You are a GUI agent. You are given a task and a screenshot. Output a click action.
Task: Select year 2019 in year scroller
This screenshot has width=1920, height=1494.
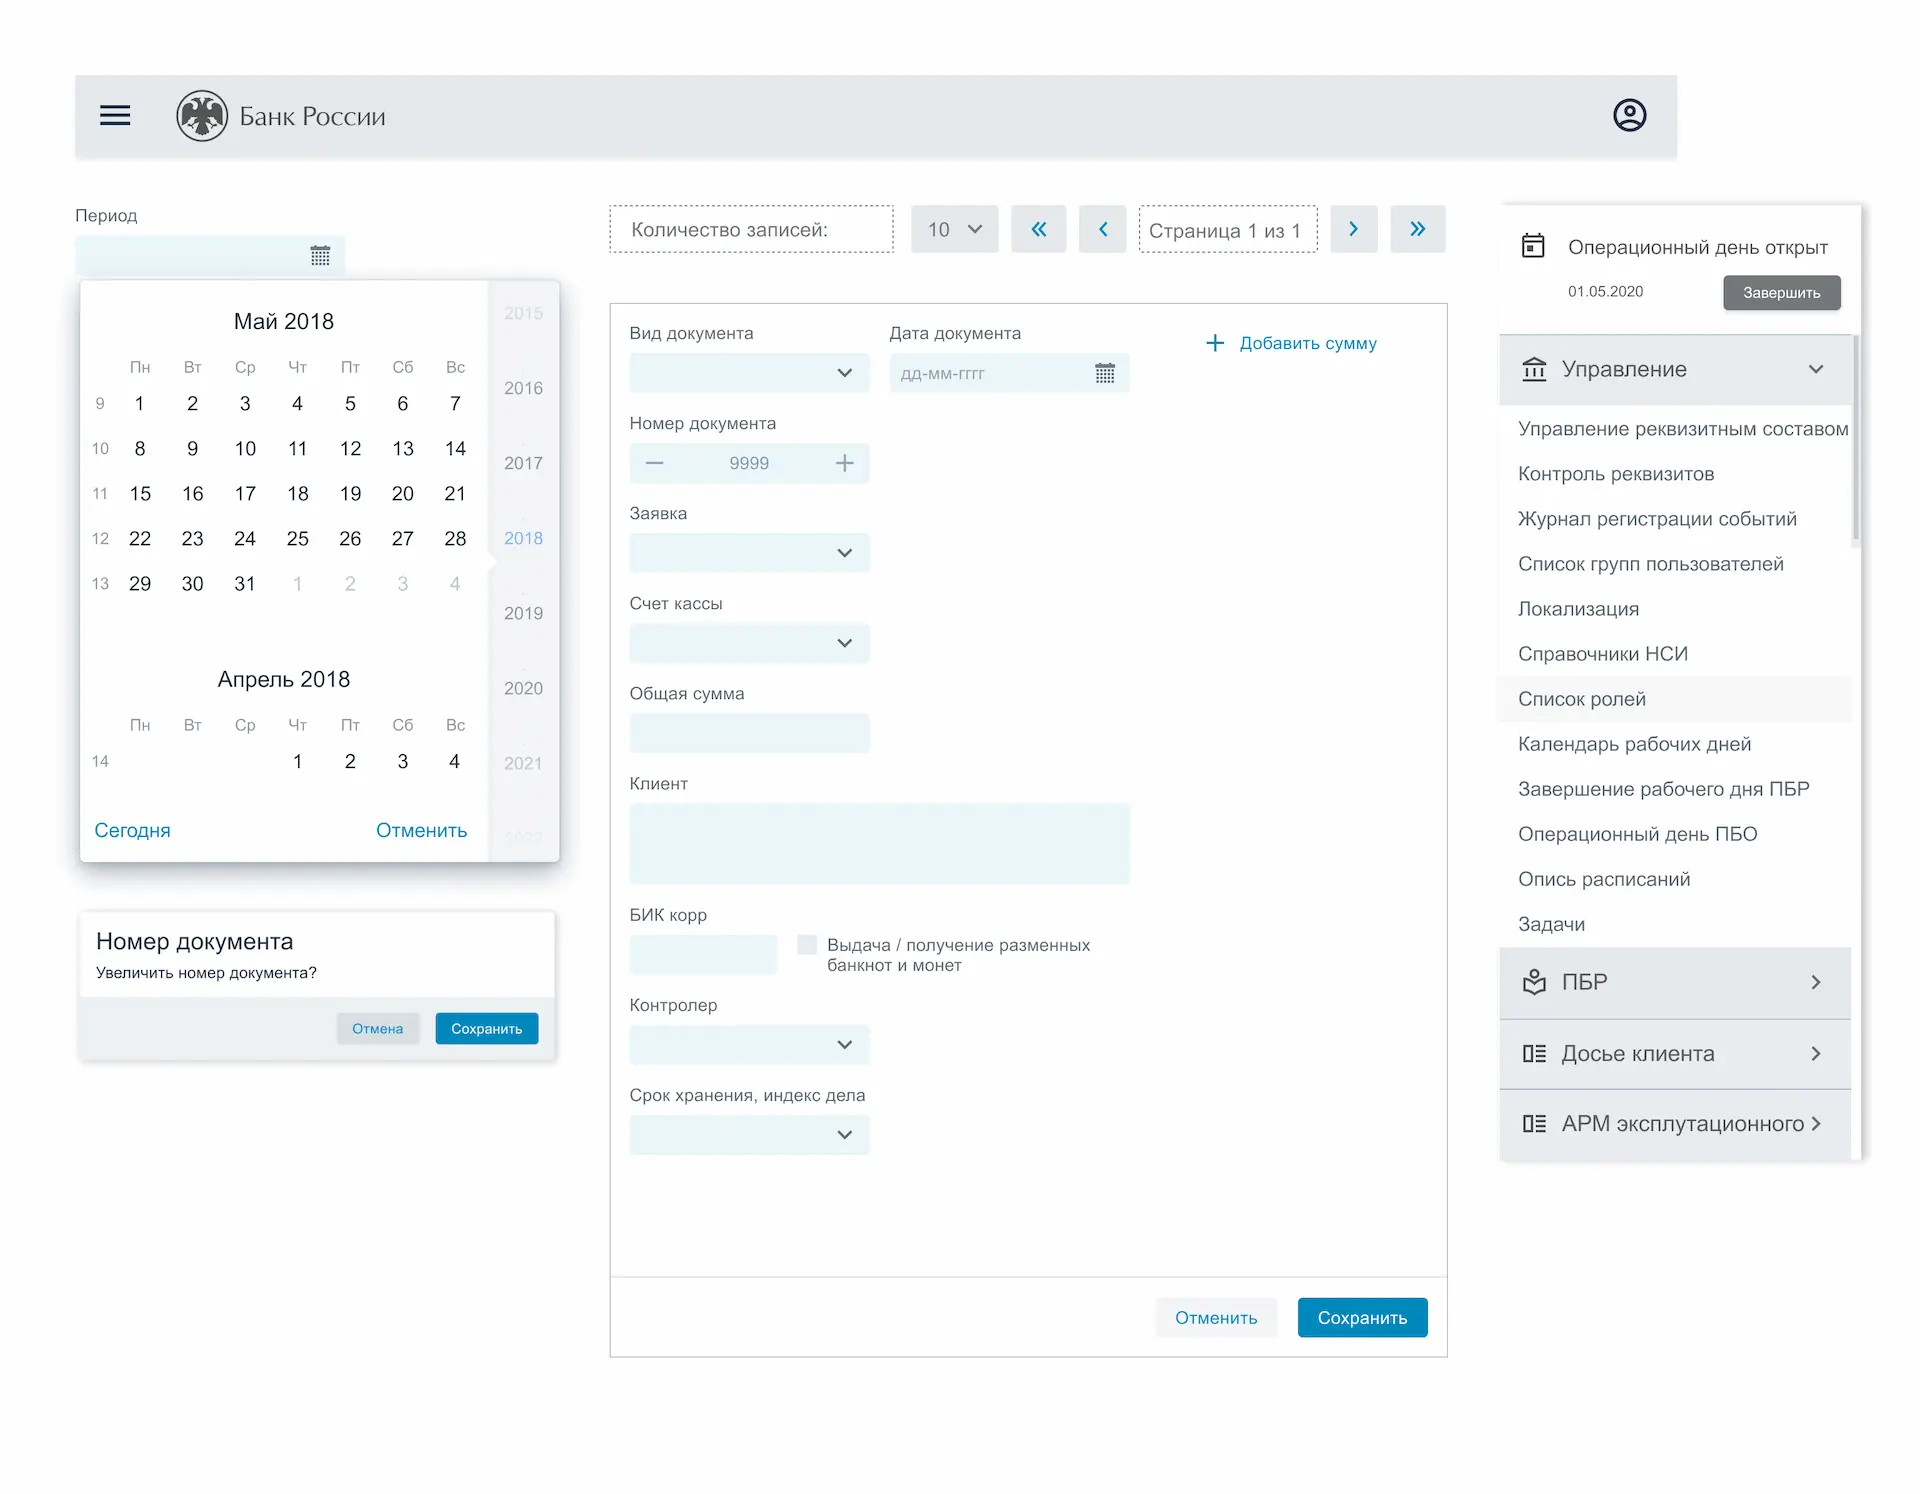tap(523, 613)
